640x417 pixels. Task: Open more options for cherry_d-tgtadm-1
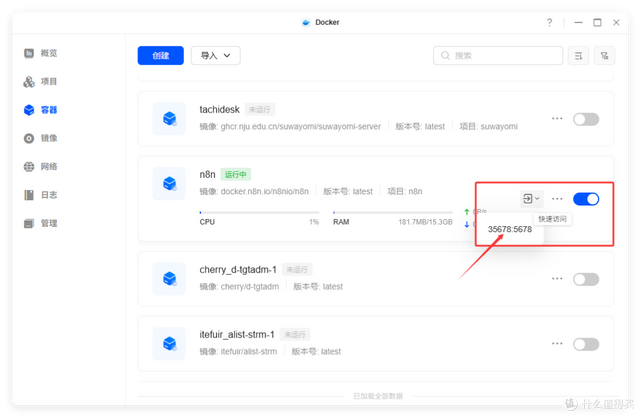(557, 279)
